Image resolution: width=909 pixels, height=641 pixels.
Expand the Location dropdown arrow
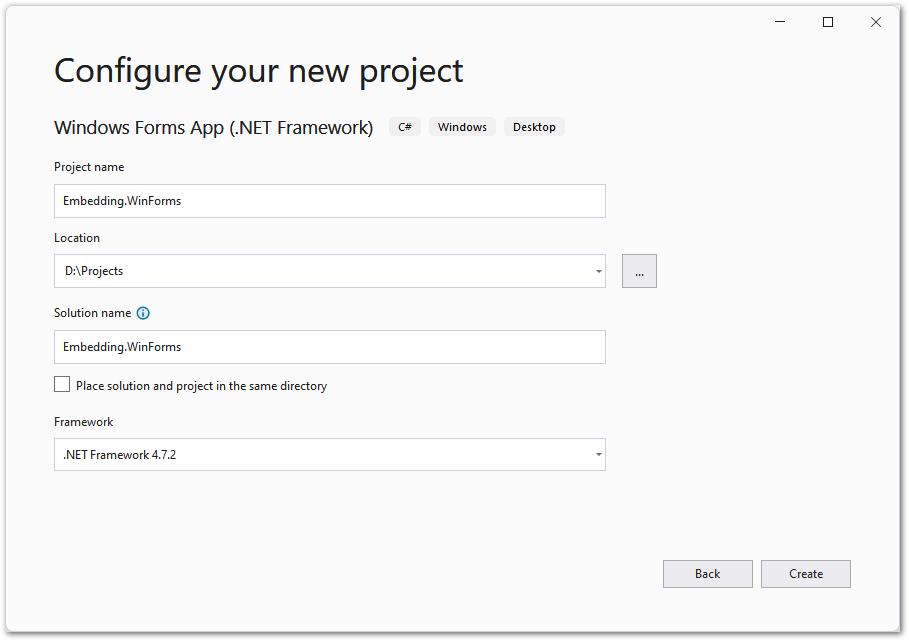pos(598,271)
